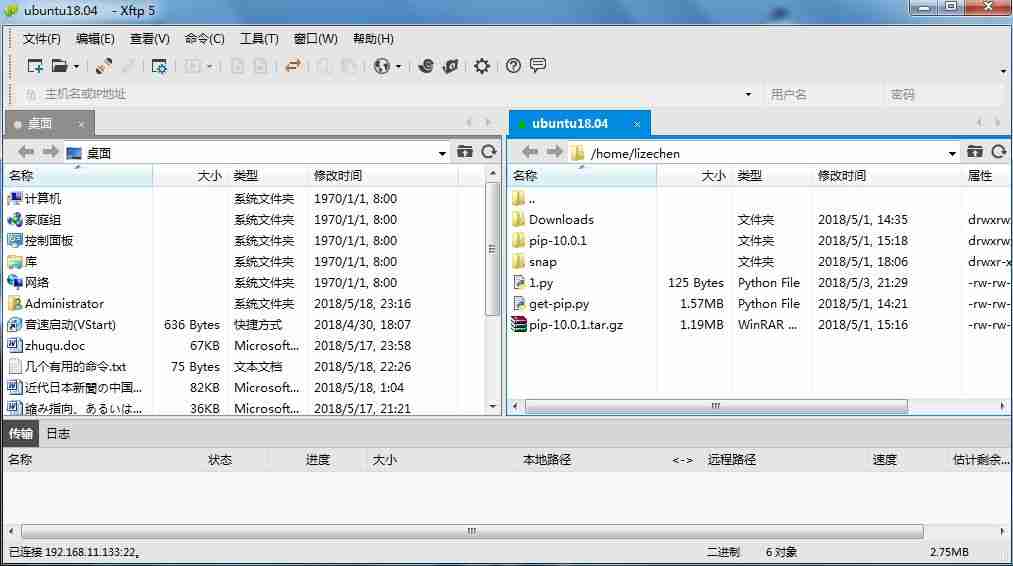
Task: Click the local pane new folder icon
Action: (x=465, y=152)
